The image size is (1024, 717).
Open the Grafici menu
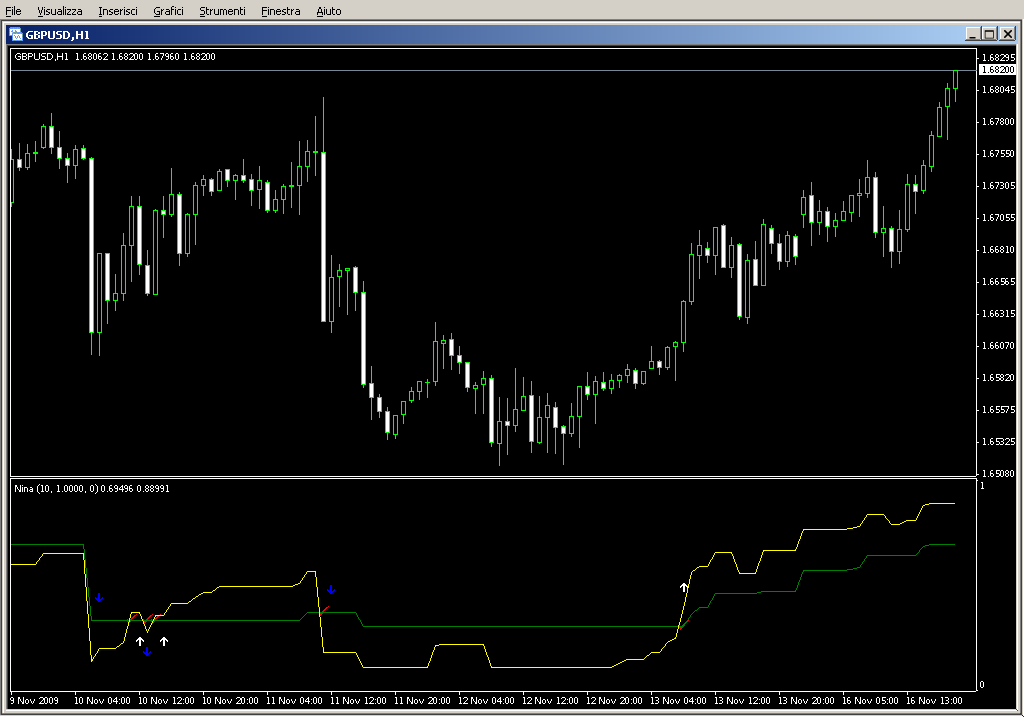[x=168, y=11]
